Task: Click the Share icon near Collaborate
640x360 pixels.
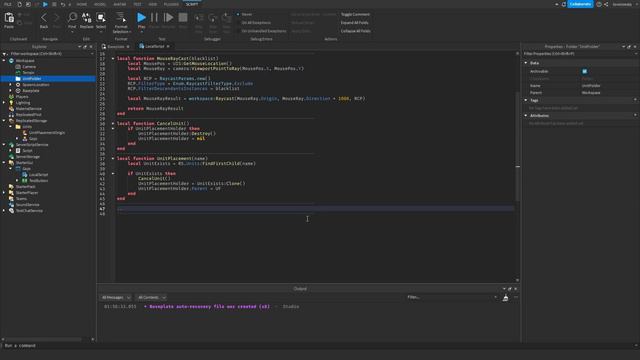Action: [606, 4]
